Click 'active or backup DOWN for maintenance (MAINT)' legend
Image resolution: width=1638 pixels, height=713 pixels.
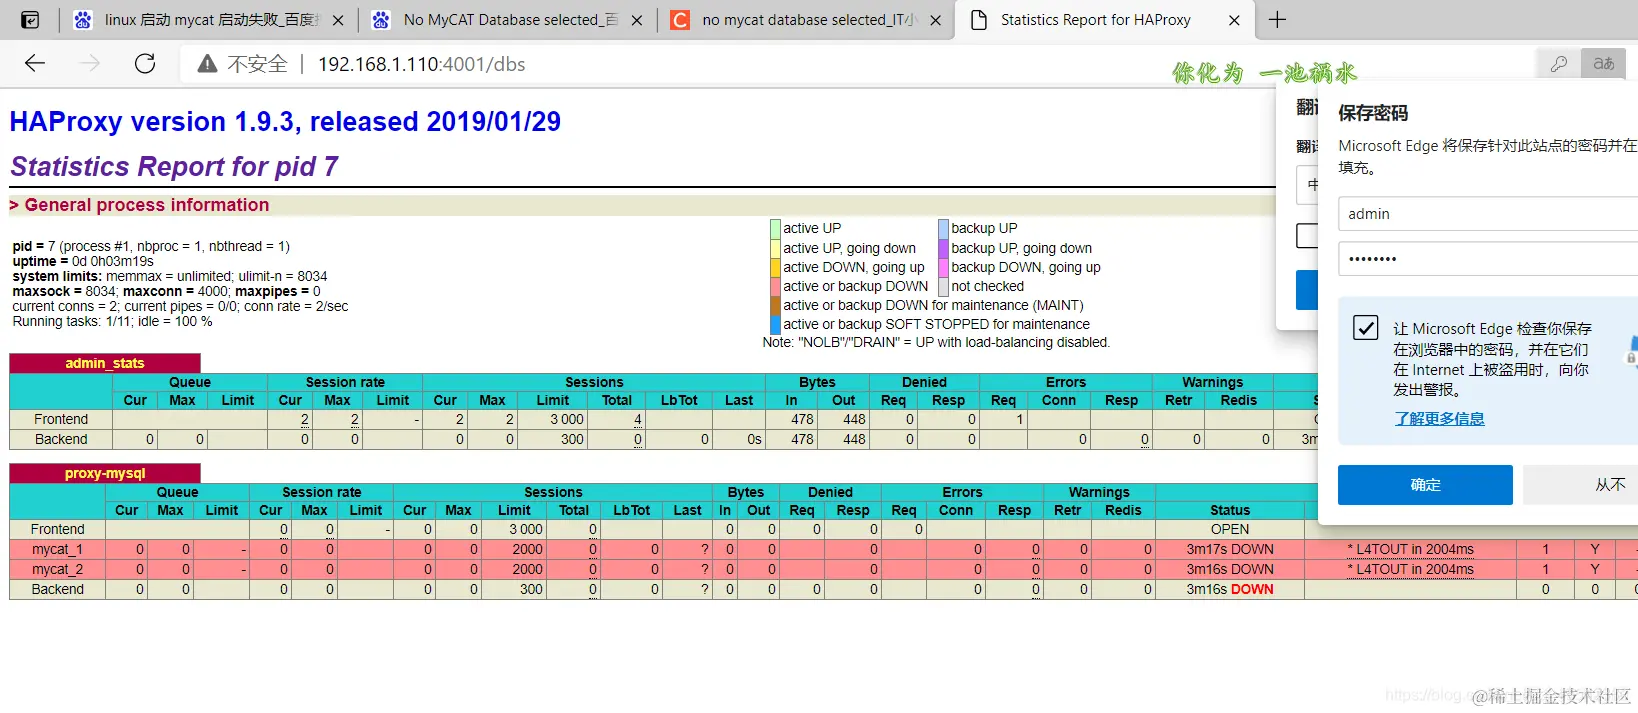click(x=933, y=305)
